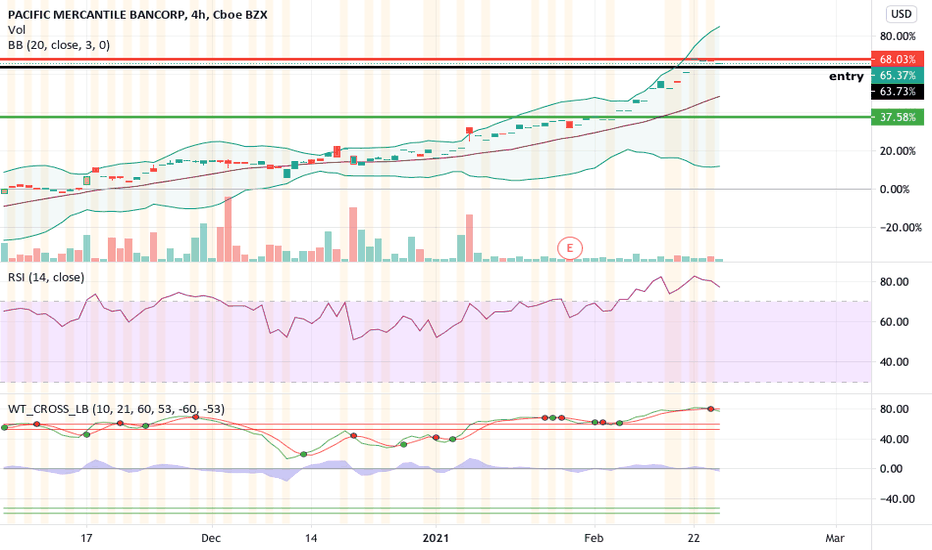This screenshot has height=550, width=932.
Task: Click the 80.00% price axis label
Action: [898, 36]
